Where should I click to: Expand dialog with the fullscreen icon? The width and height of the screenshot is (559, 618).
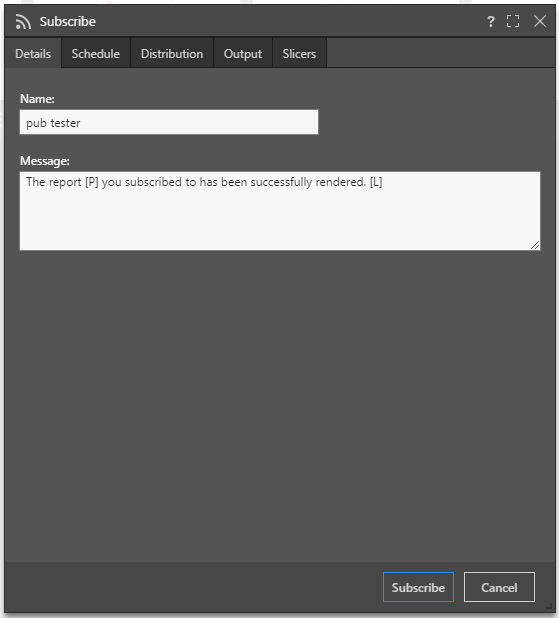pyautogui.click(x=513, y=21)
